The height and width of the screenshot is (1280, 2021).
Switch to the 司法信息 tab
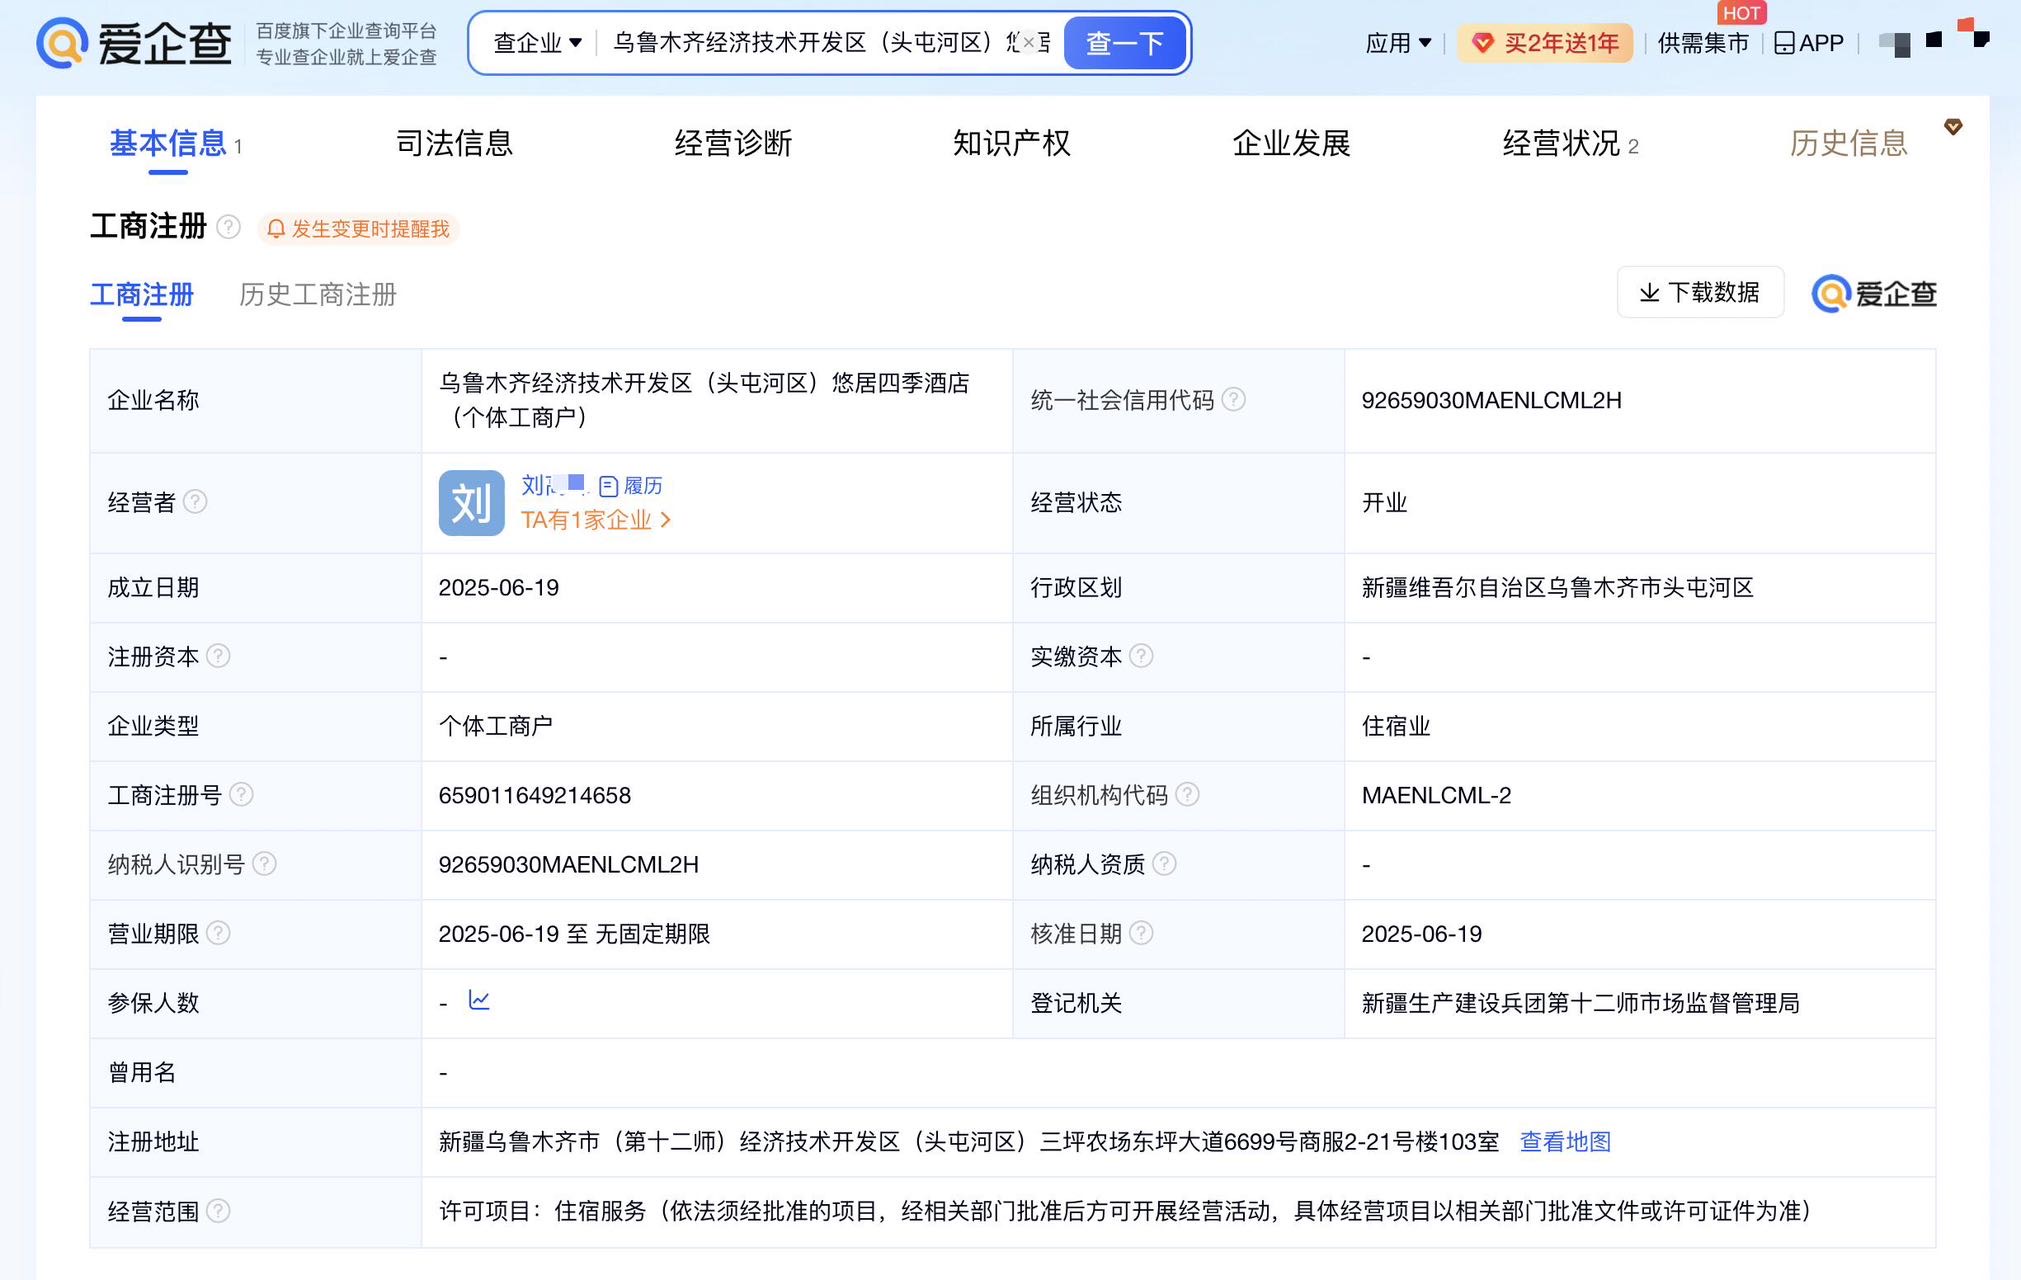coord(454,143)
